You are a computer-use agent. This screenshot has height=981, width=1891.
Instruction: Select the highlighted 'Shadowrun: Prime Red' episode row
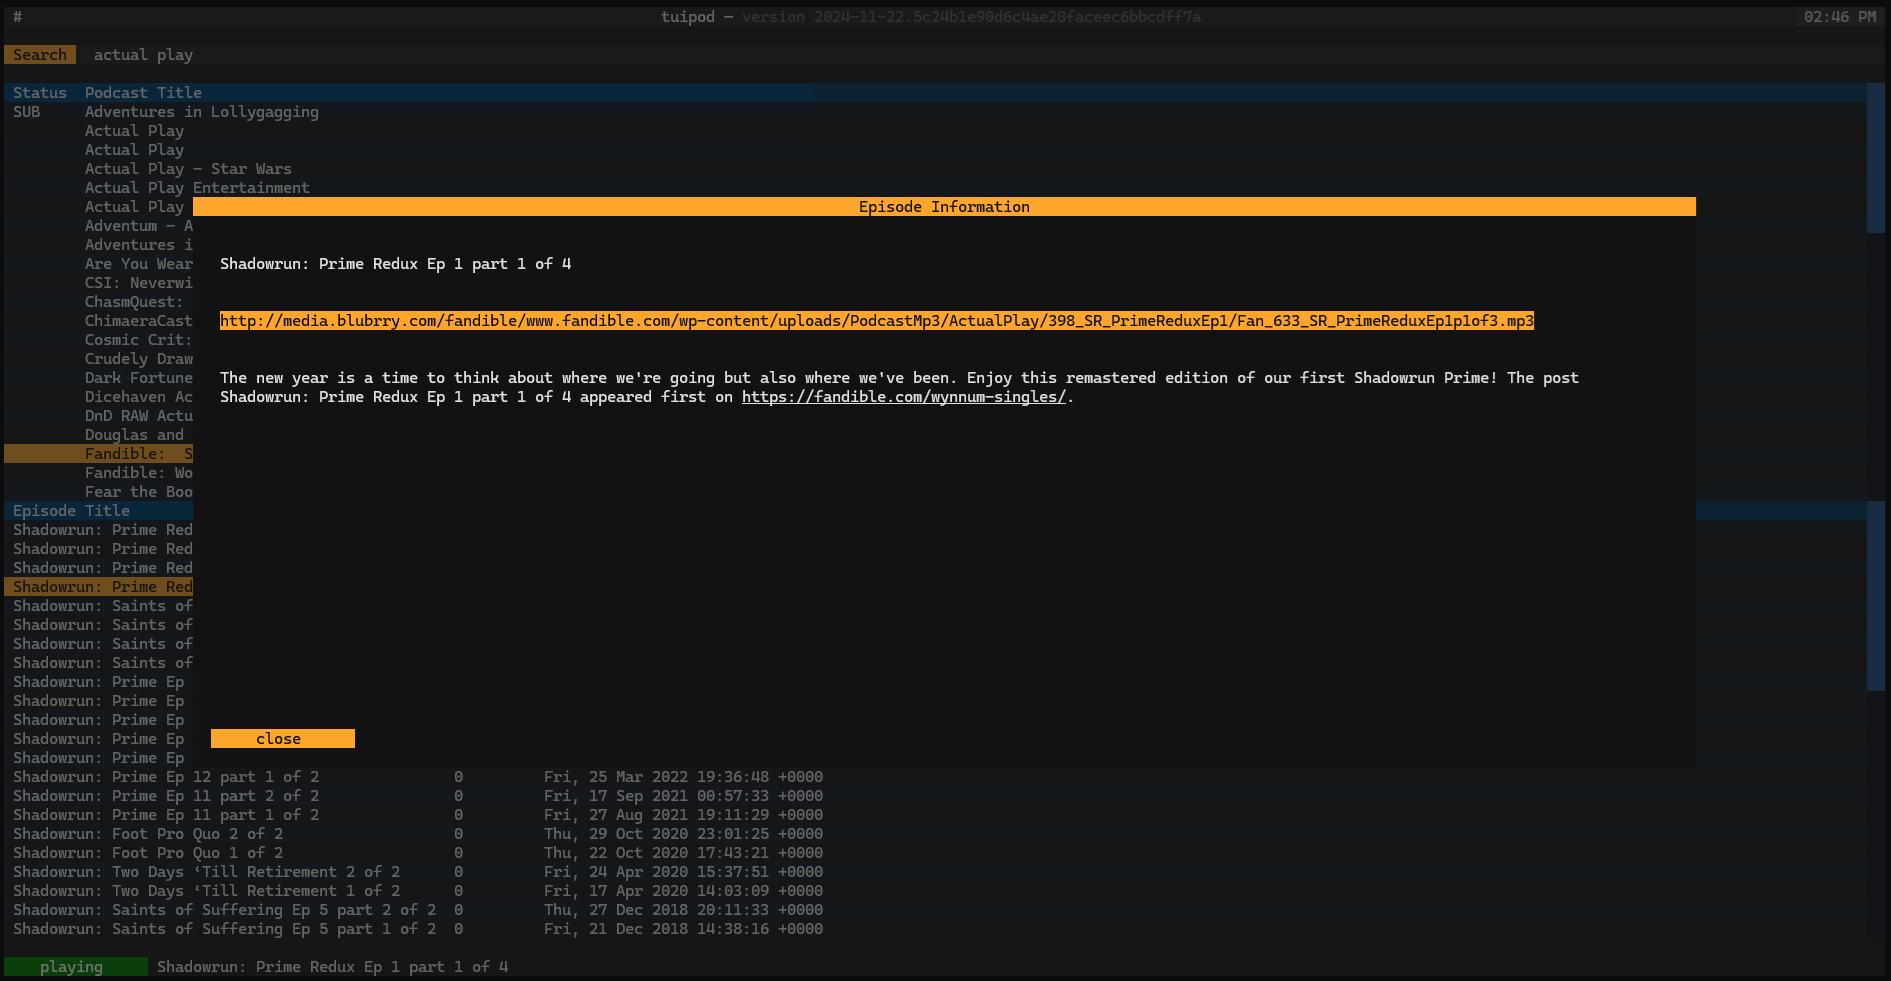[98, 587]
